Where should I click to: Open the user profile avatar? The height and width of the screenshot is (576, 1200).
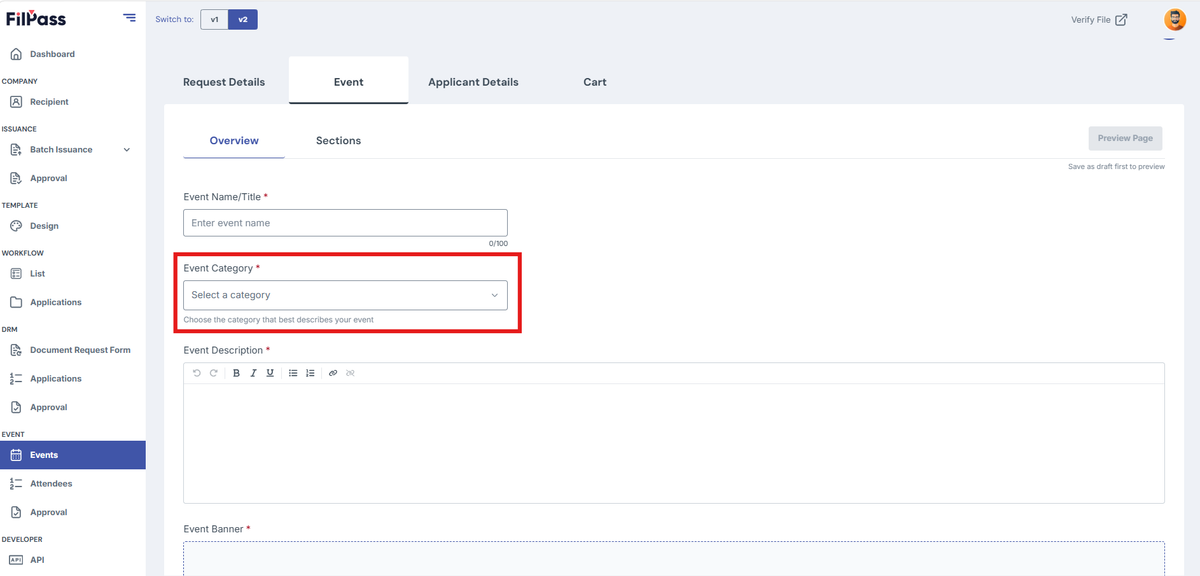click(1175, 19)
